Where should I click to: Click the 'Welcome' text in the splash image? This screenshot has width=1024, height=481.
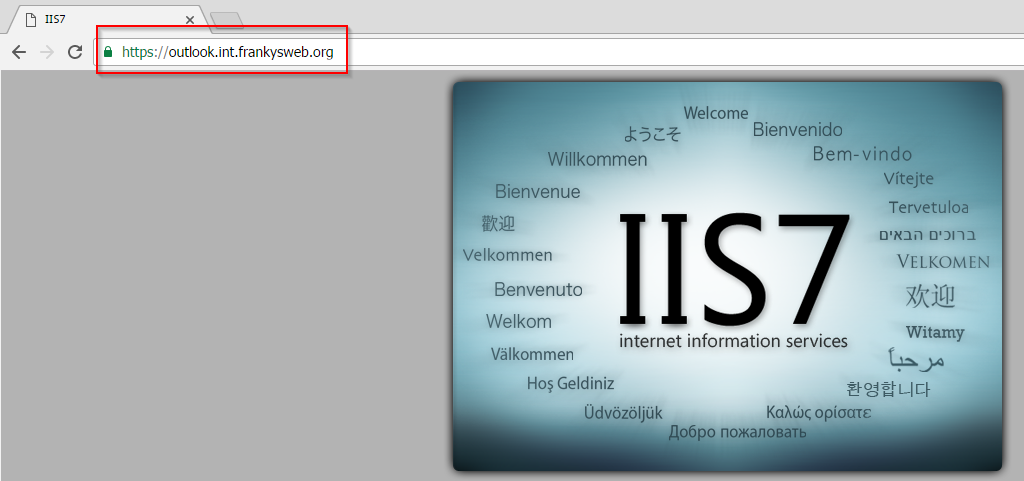point(716,113)
